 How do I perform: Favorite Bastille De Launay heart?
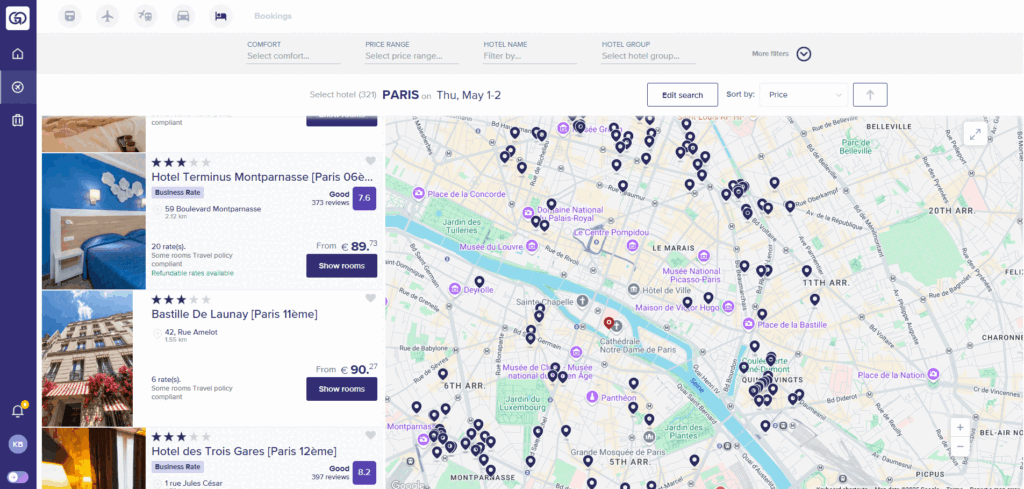coord(370,298)
